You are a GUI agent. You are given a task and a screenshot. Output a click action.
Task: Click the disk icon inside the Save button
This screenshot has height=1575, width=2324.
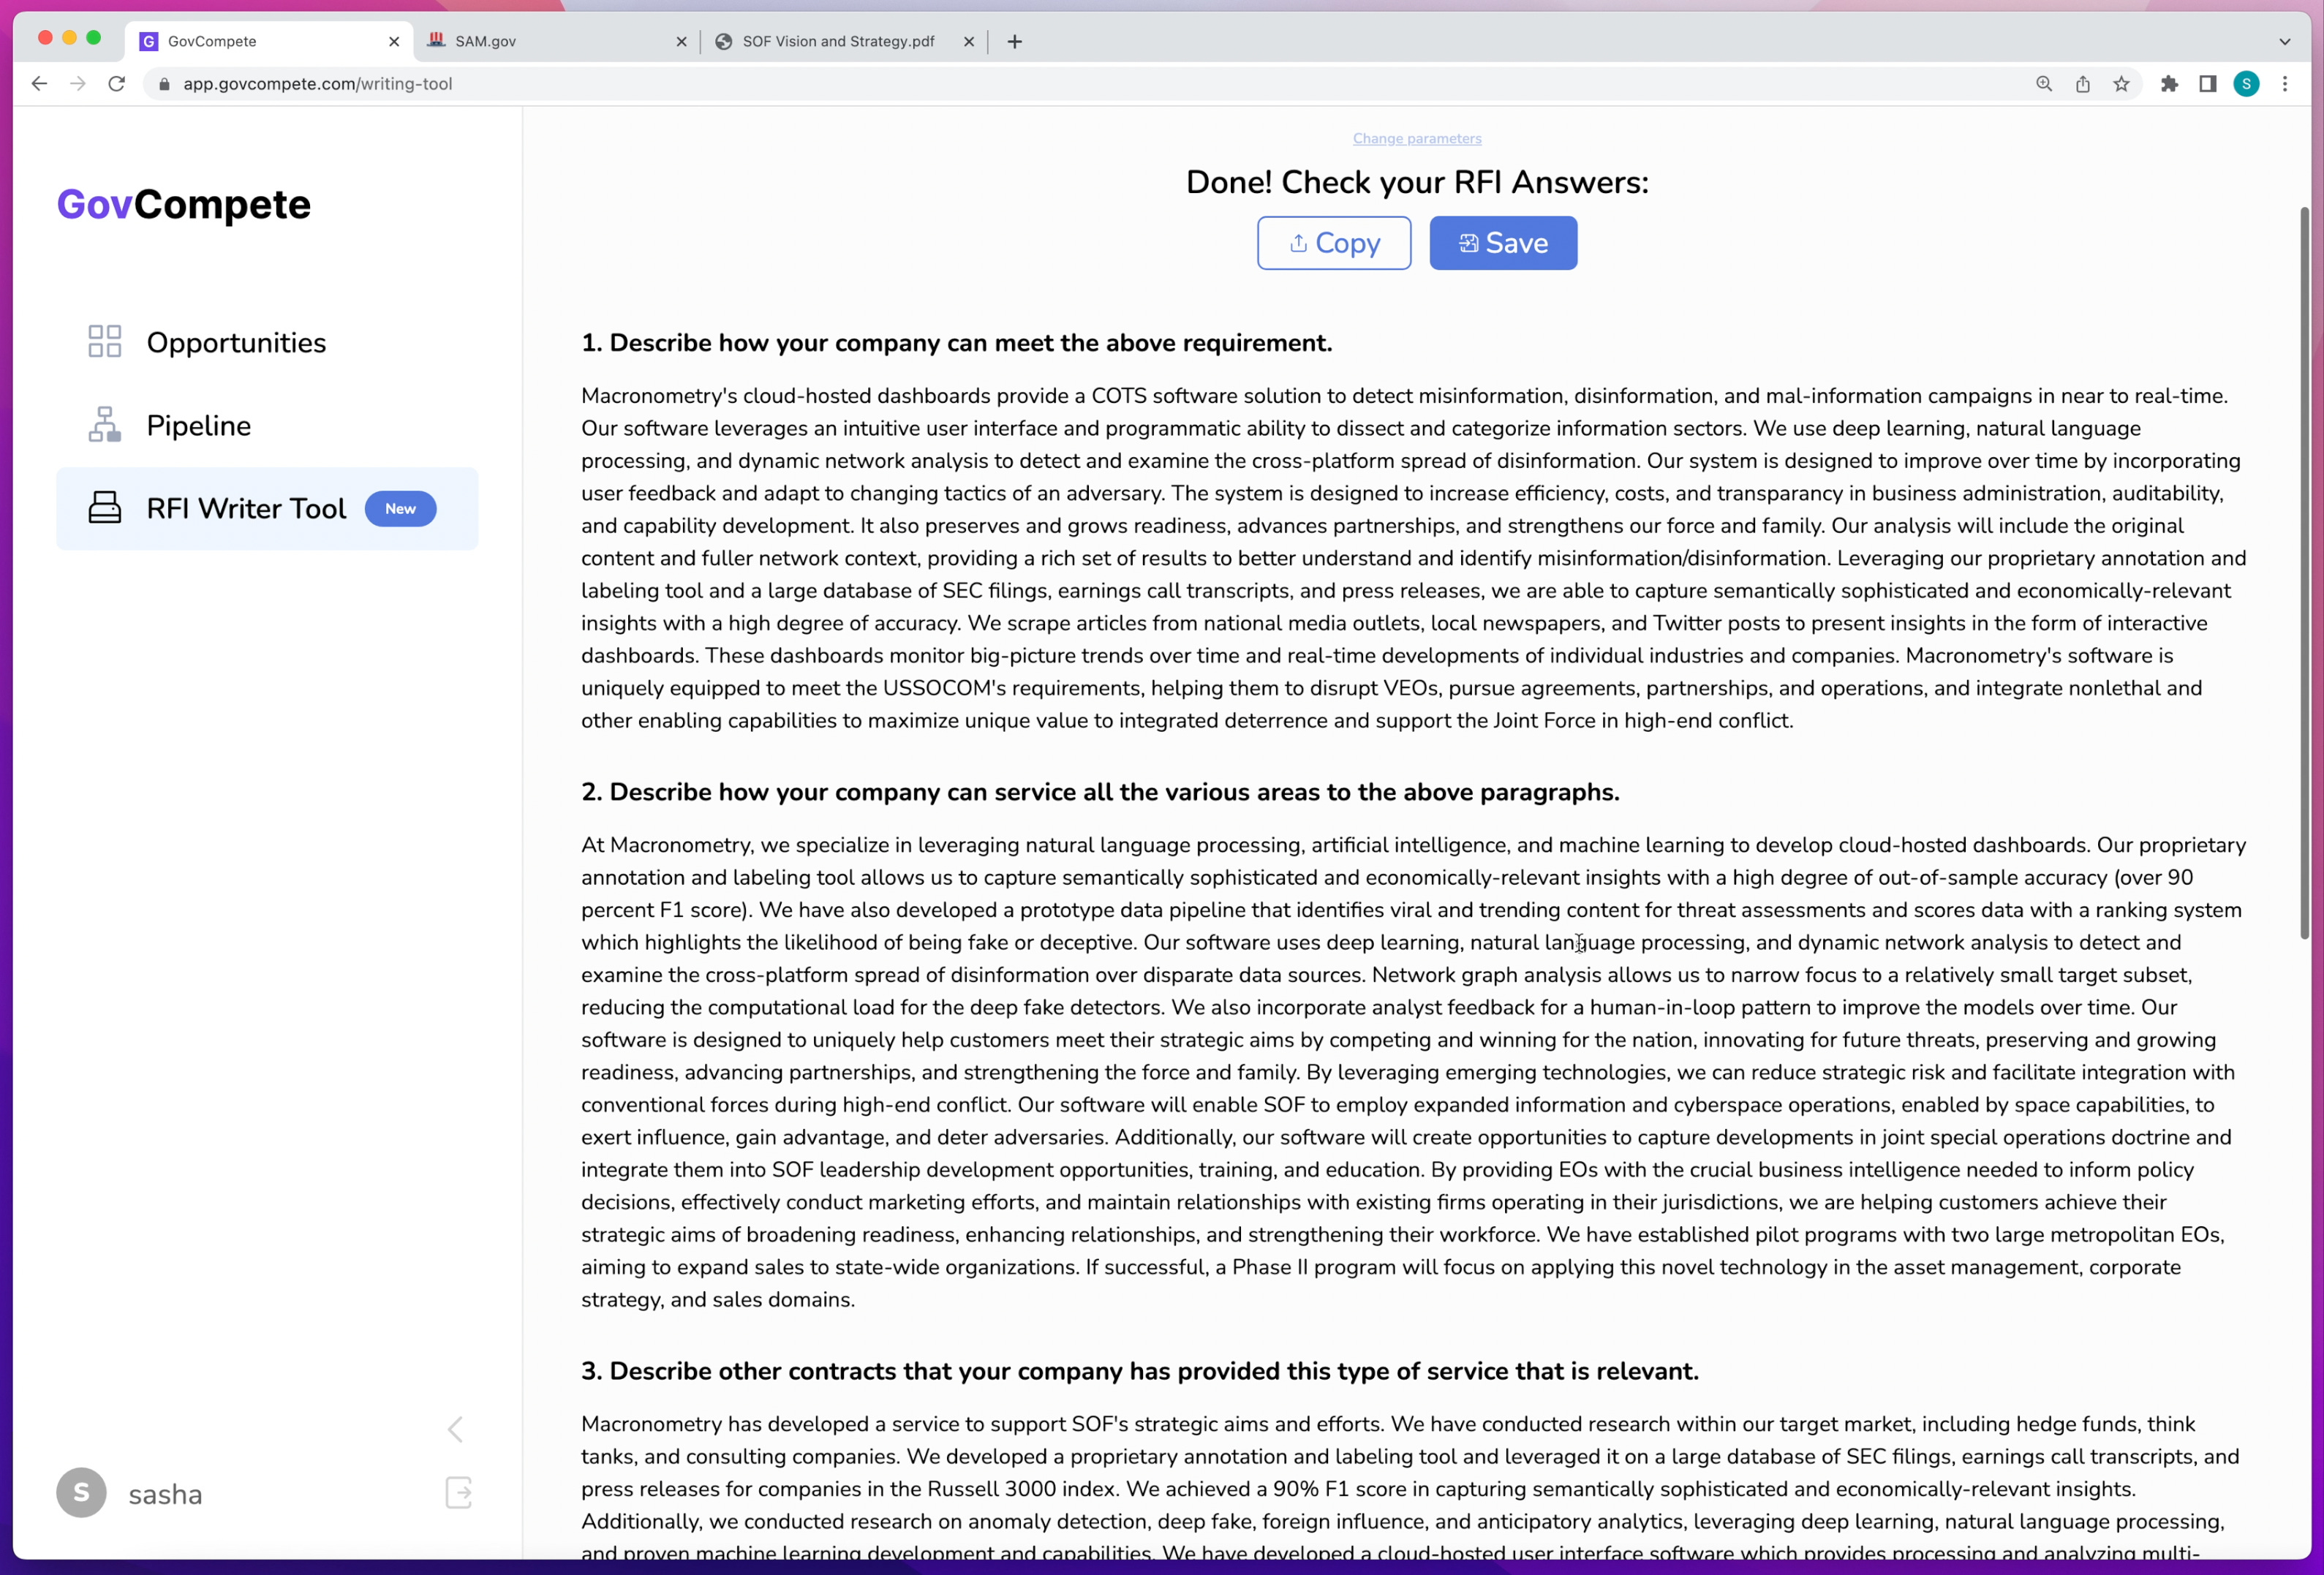[x=1468, y=243]
